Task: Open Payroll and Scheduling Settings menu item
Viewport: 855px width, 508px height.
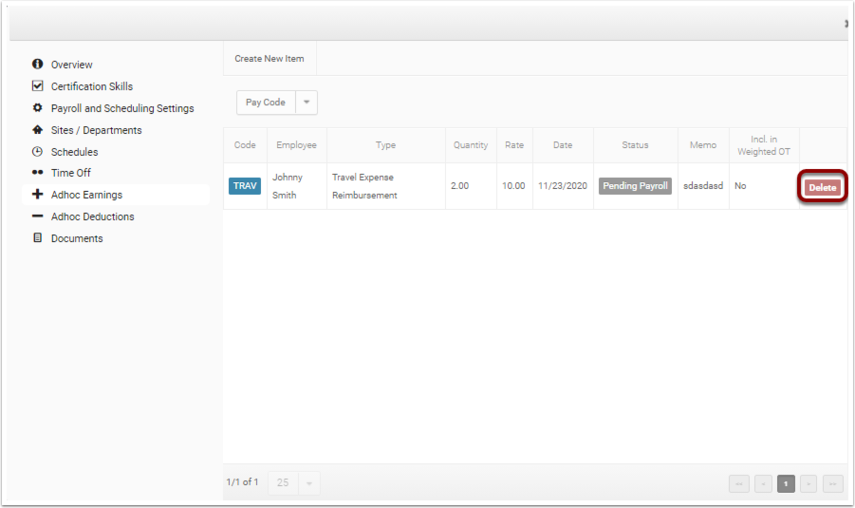Action: (x=122, y=108)
